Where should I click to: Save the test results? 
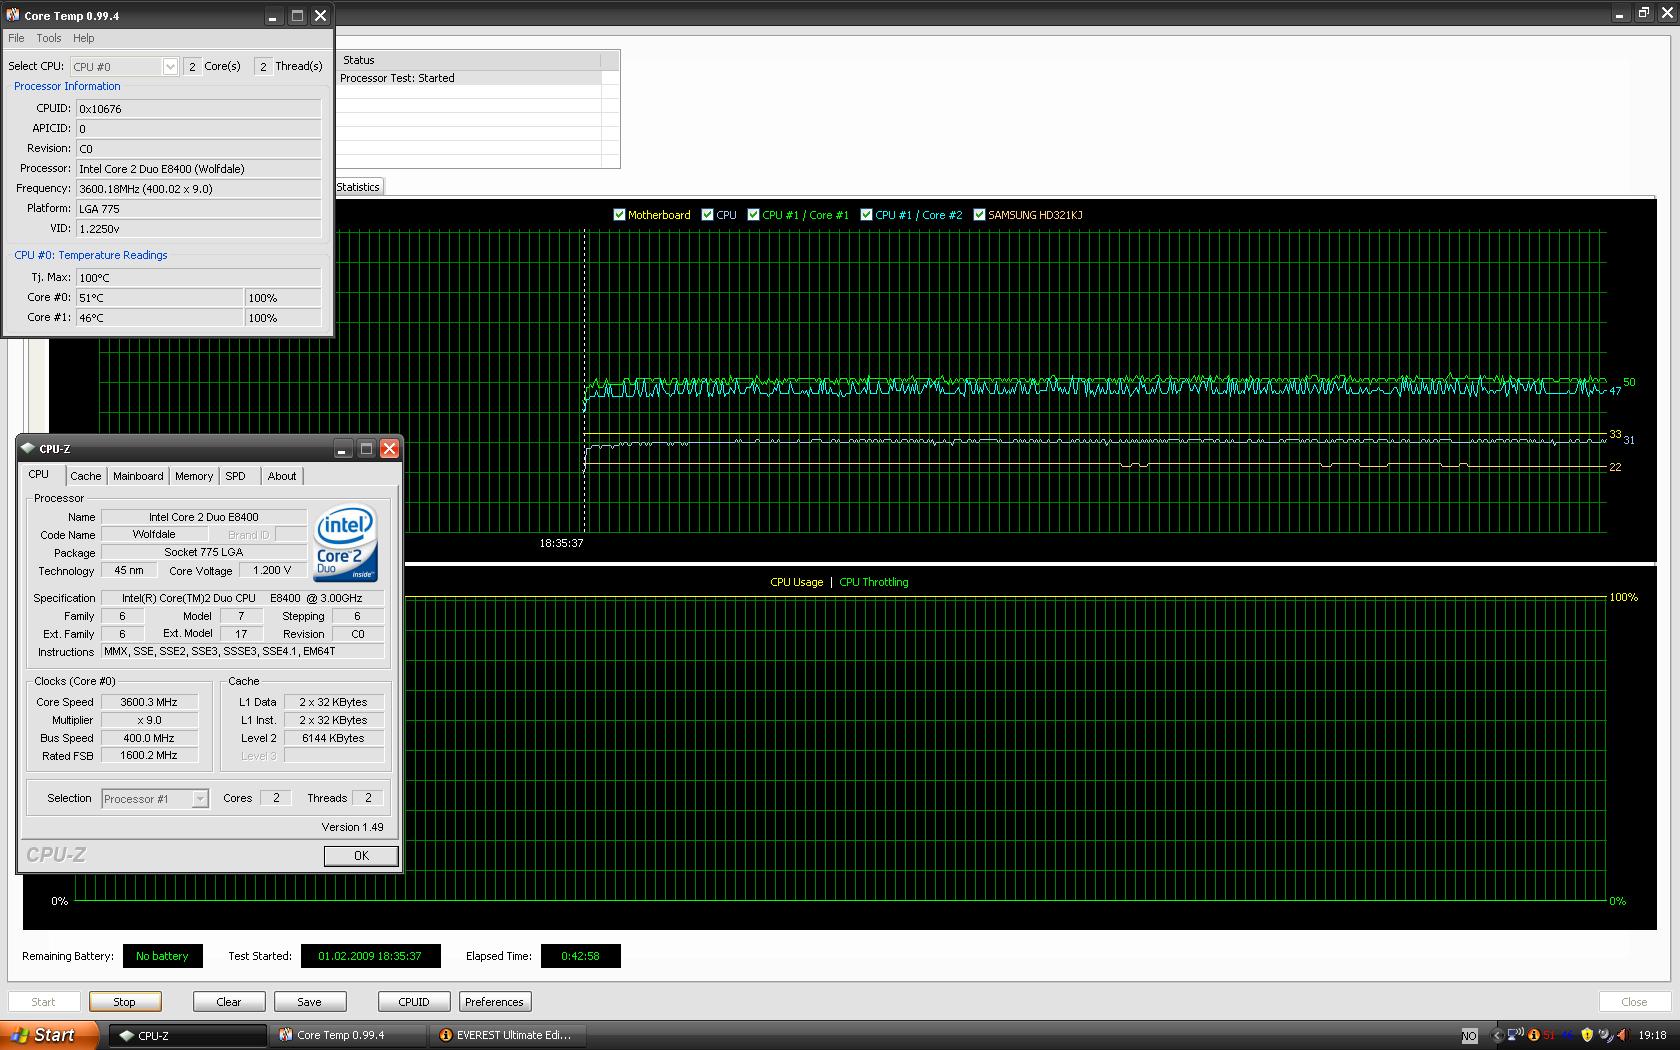pos(310,1002)
